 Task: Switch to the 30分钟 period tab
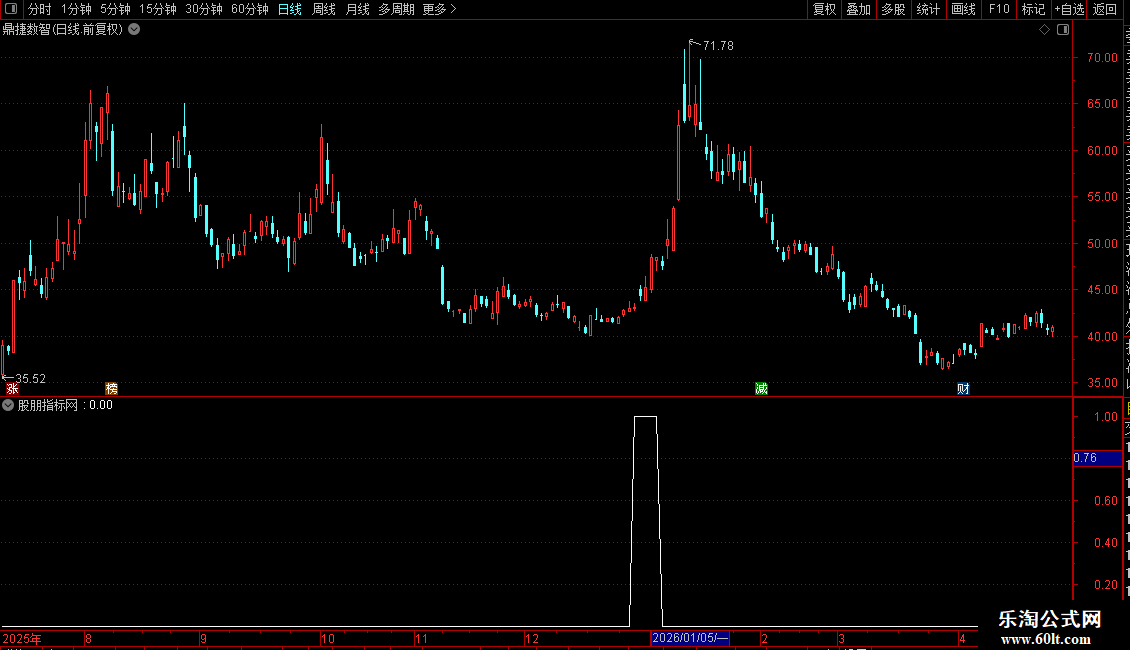point(204,9)
